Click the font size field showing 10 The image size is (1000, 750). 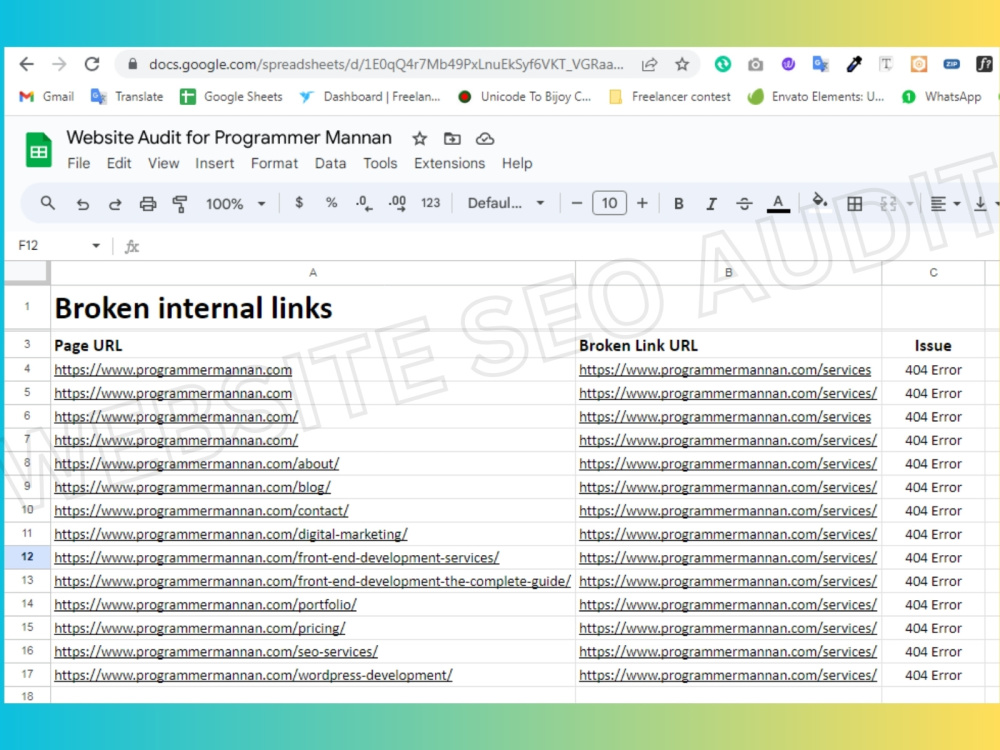(x=609, y=203)
